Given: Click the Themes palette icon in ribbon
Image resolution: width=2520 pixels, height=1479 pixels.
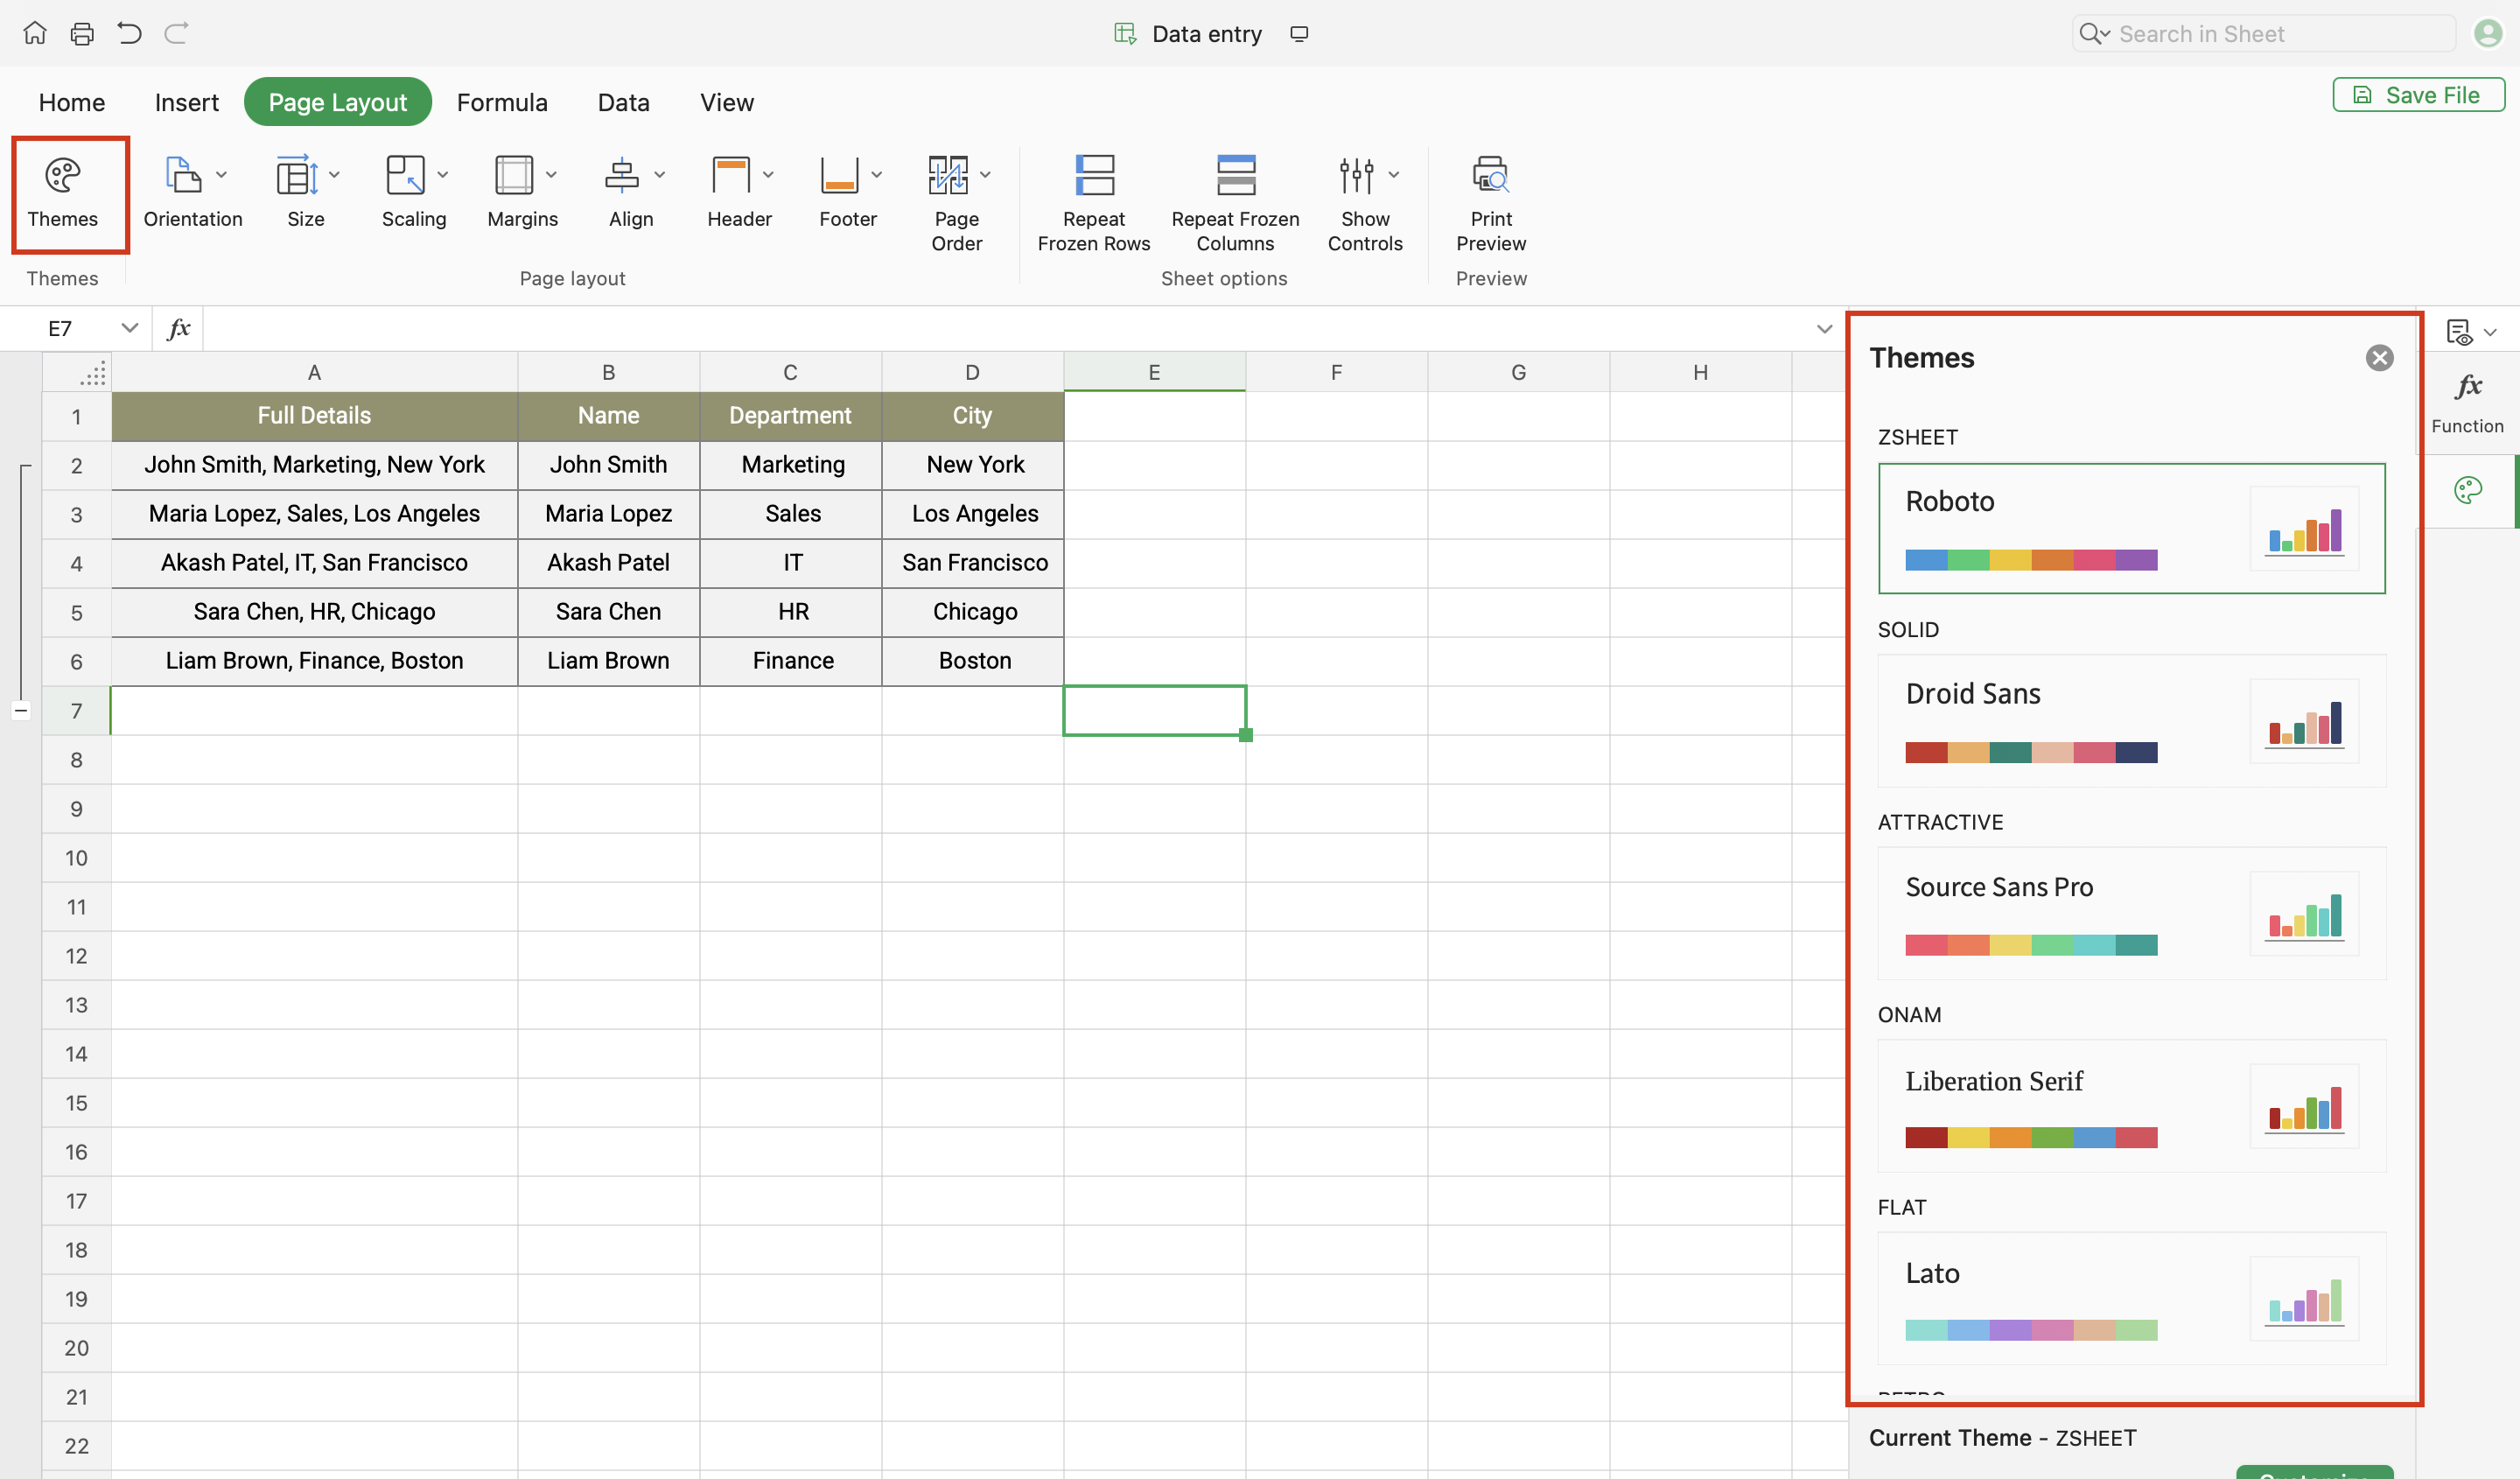Looking at the screenshot, I should (x=62, y=176).
